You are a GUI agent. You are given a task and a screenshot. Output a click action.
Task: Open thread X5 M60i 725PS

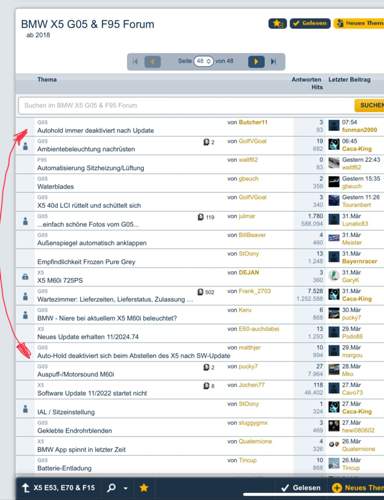60,281
